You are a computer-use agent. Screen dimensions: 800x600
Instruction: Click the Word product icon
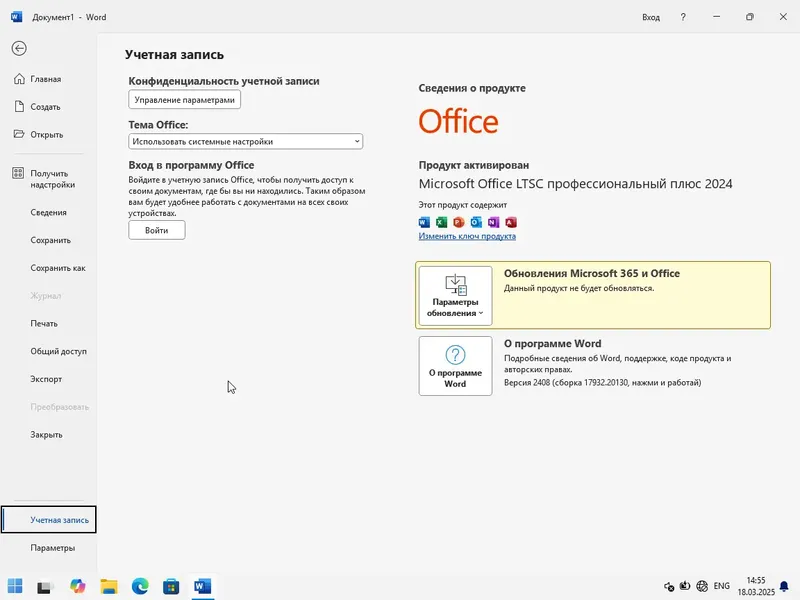(x=425, y=222)
